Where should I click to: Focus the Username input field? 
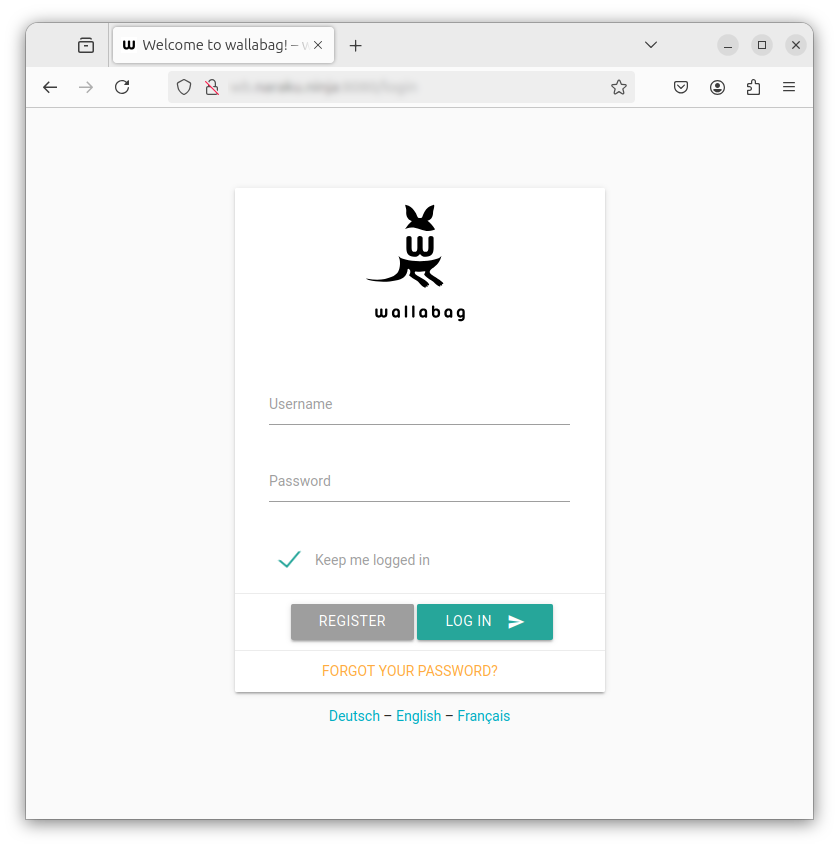coord(419,406)
